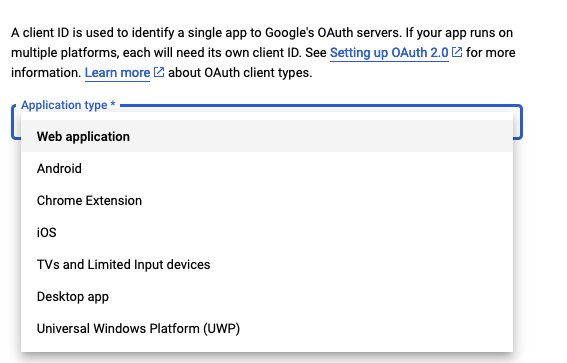
Task: Choose Android application type
Action: point(267,168)
